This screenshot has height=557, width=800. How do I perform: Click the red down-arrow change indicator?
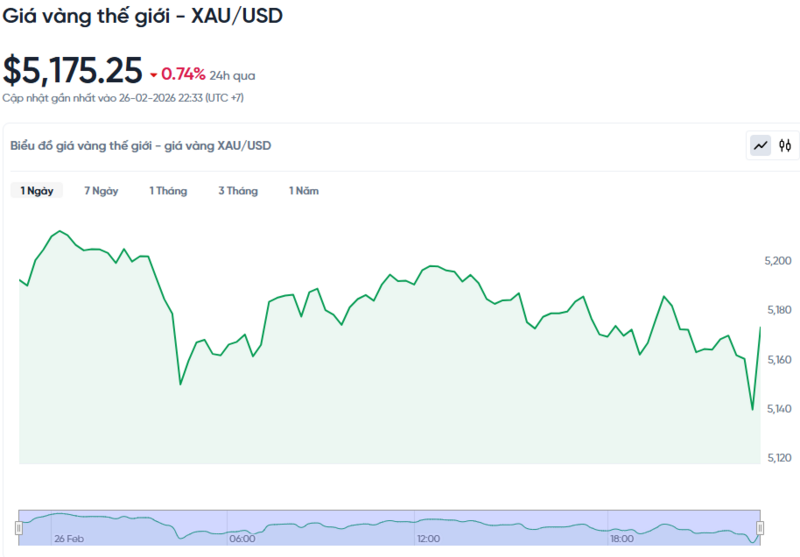pos(153,74)
